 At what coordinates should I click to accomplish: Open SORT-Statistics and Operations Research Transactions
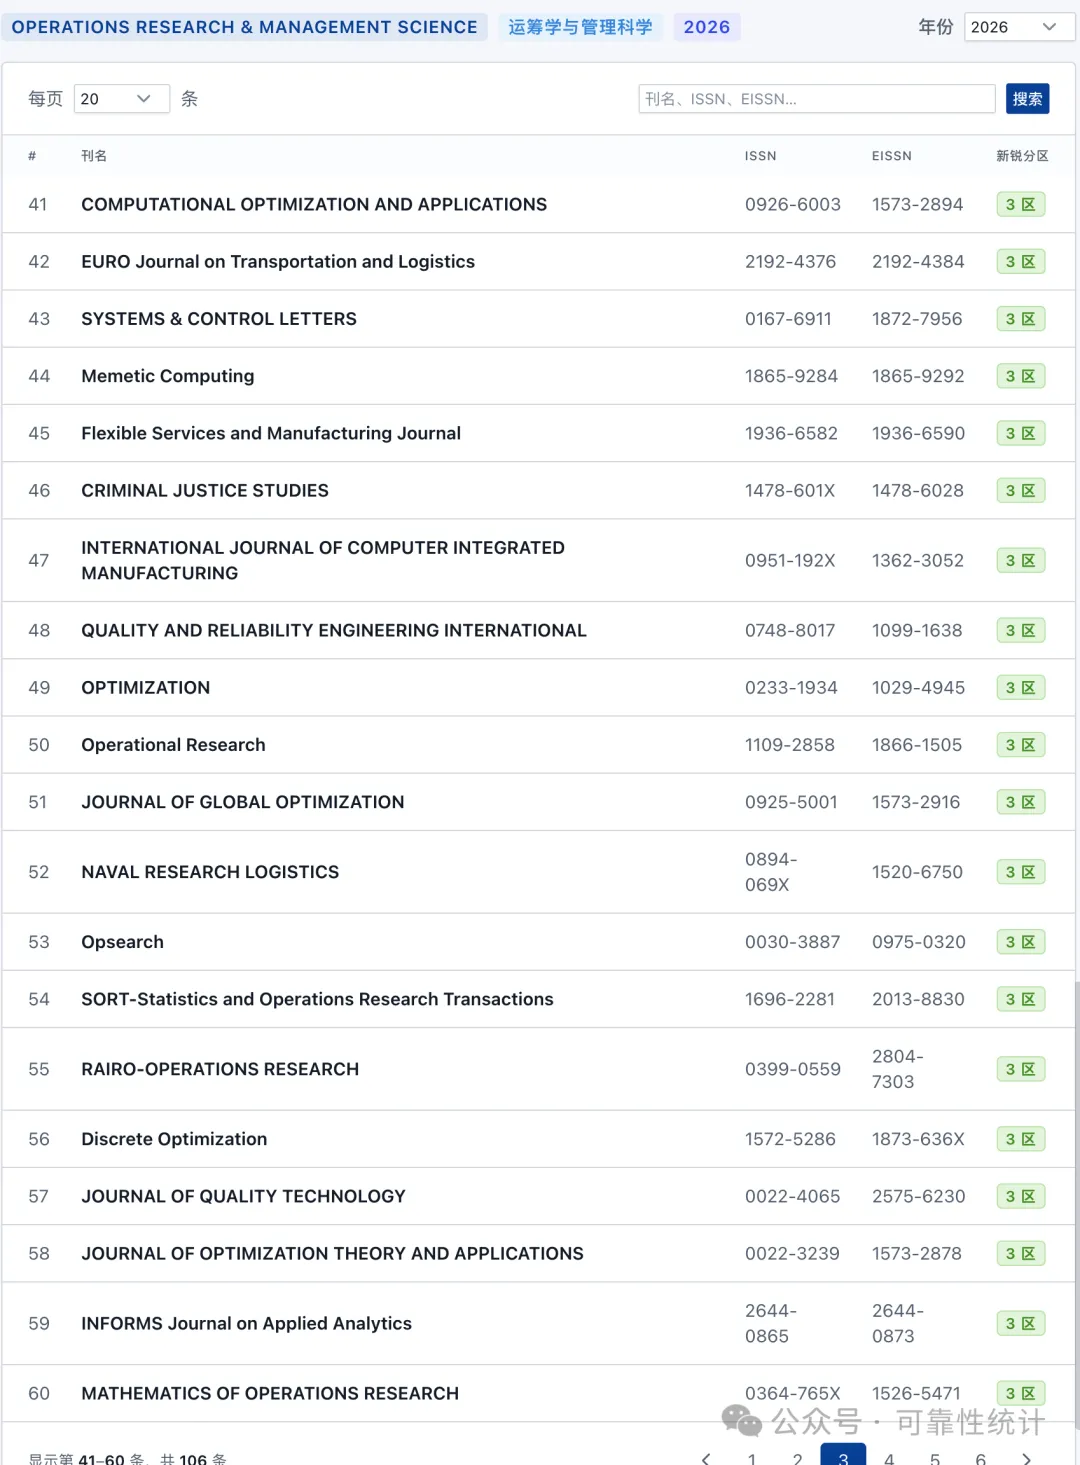click(317, 999)
